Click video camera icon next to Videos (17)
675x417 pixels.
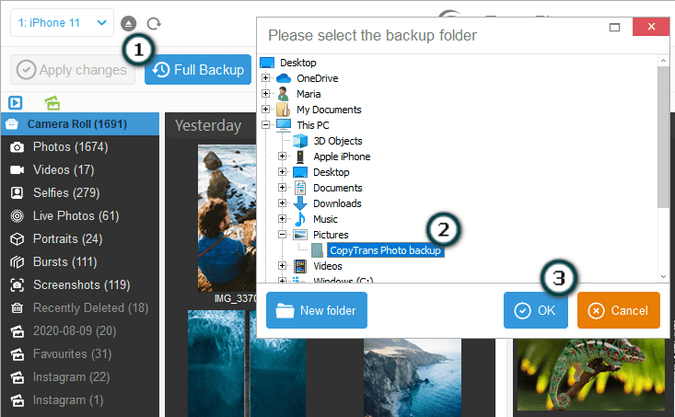coord(17,170)
